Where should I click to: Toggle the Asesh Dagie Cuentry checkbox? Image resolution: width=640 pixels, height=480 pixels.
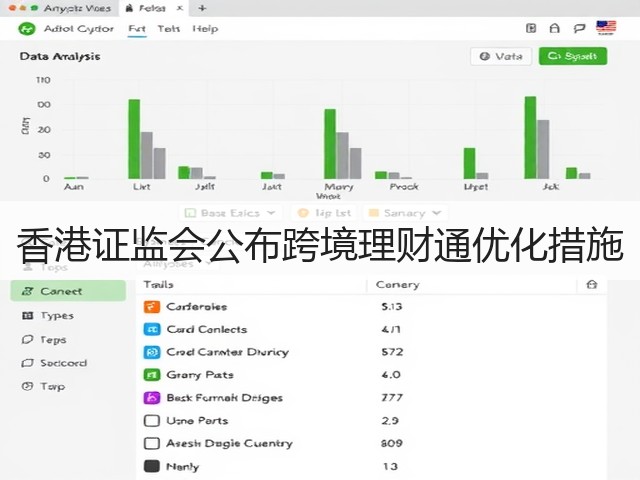point(152,443)
